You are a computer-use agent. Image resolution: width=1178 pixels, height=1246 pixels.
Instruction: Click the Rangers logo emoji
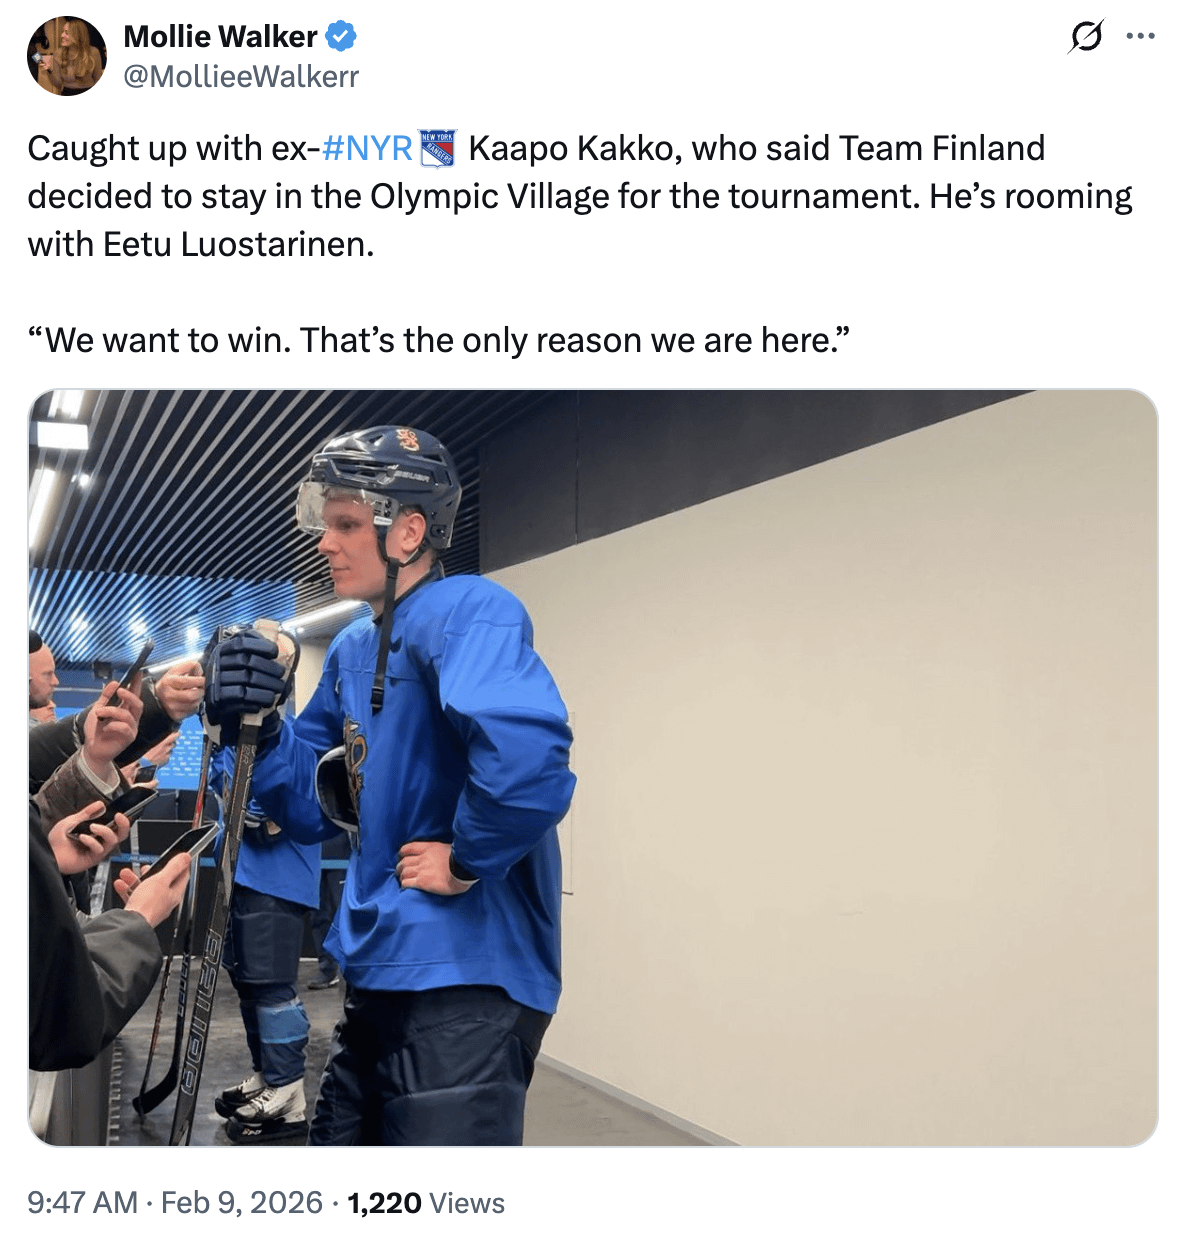click(x=438, y=148)
